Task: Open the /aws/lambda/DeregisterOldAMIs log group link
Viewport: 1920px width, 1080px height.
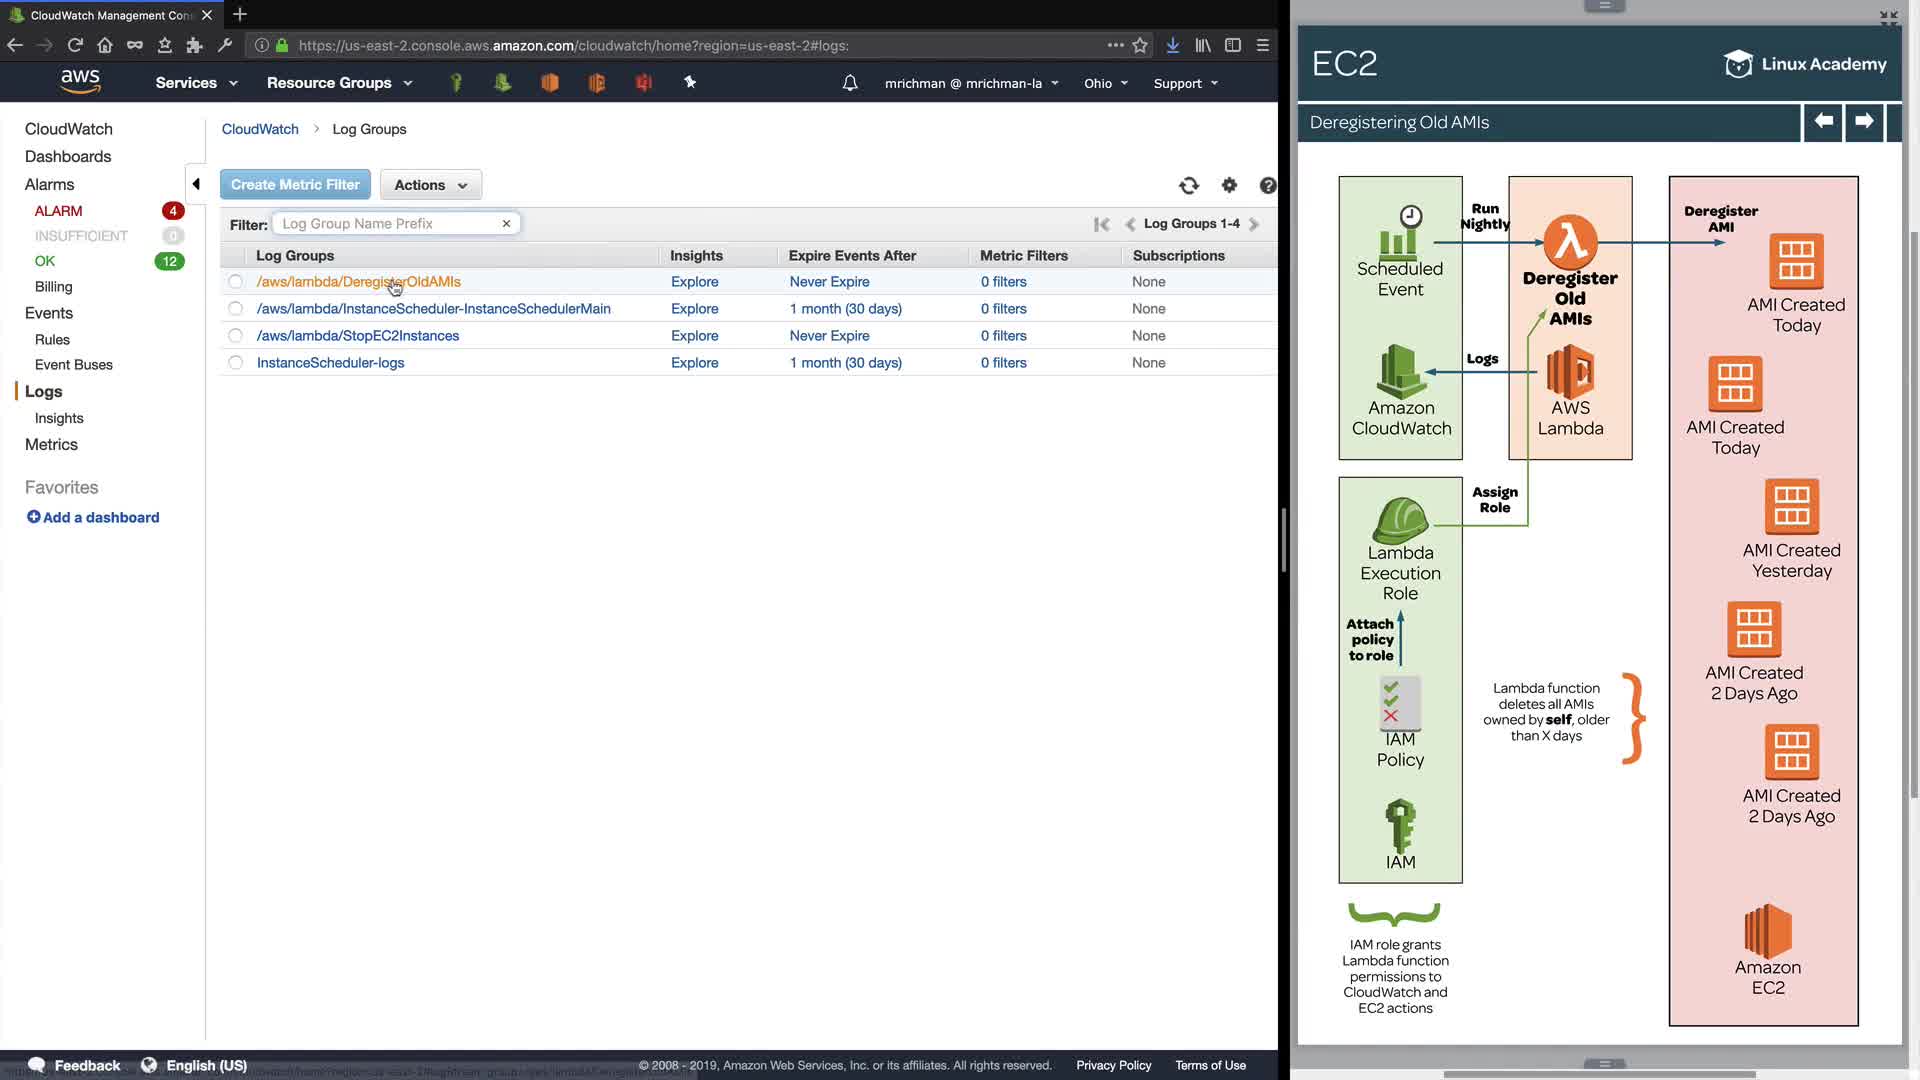Action: click(358, 282)
